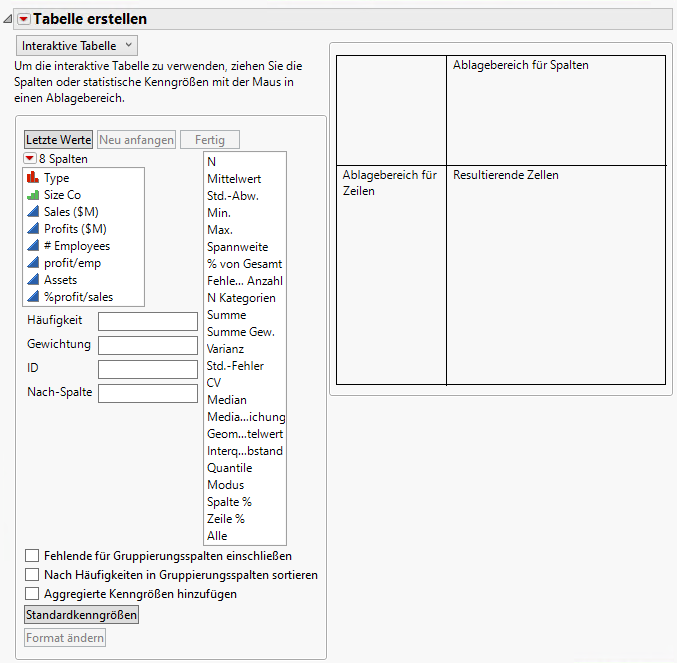Check Aggregierte Kenngrößen hinzufügen
The image size is (677, 663).
pos(32,594)
